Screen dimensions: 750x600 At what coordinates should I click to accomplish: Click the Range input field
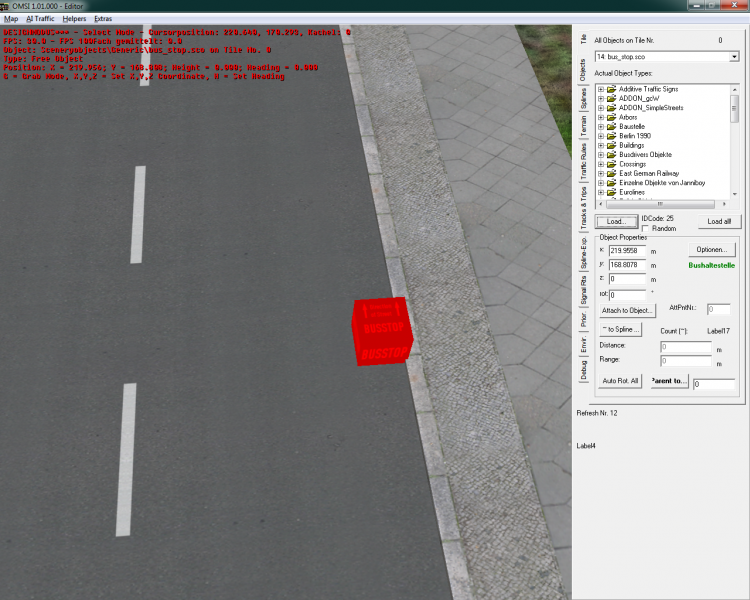pos(685,361)
